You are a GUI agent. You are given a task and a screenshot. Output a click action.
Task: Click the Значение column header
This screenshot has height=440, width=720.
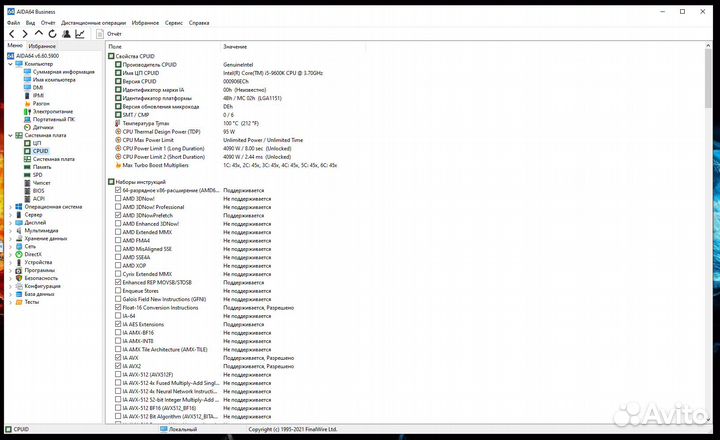pyautogui.click(x=293, y=47)
